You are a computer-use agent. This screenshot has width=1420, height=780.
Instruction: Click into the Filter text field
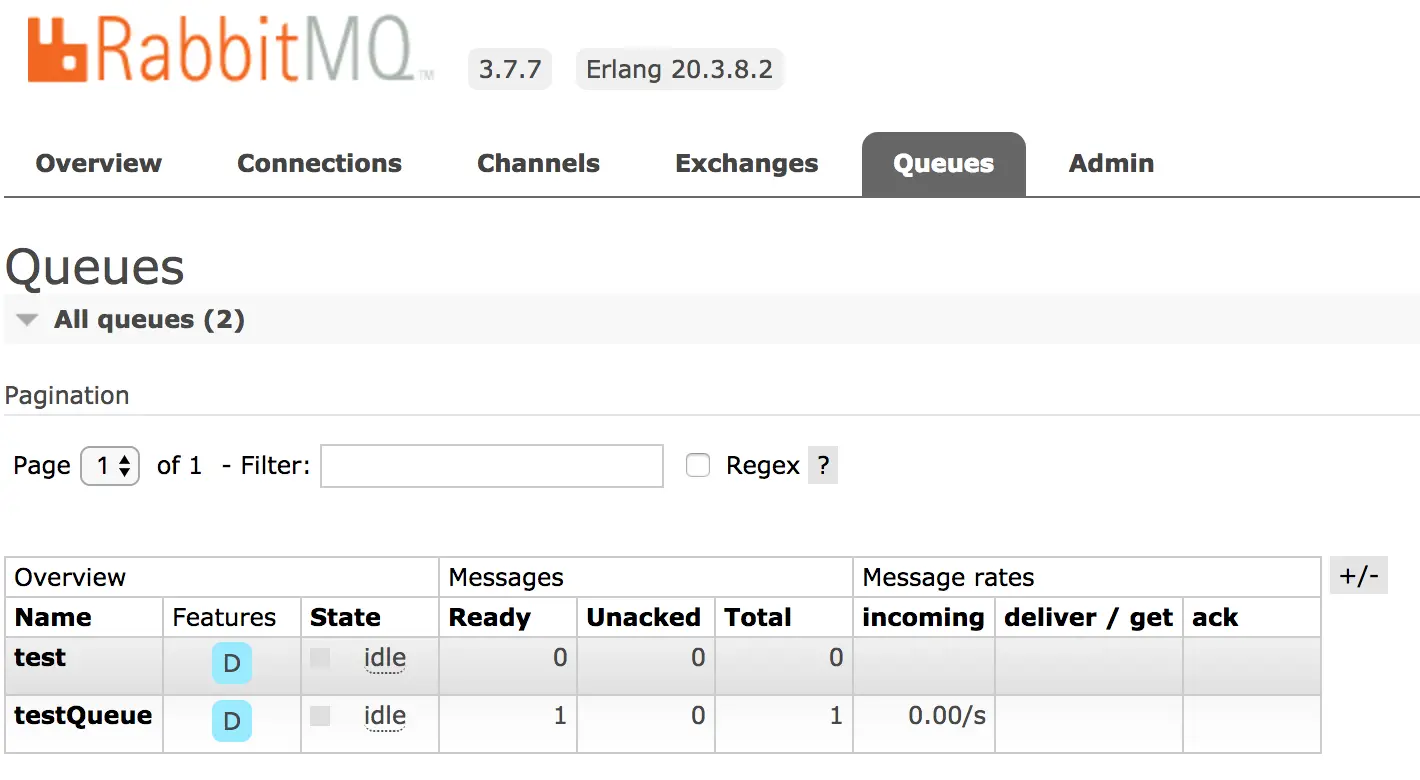(491, 466)
